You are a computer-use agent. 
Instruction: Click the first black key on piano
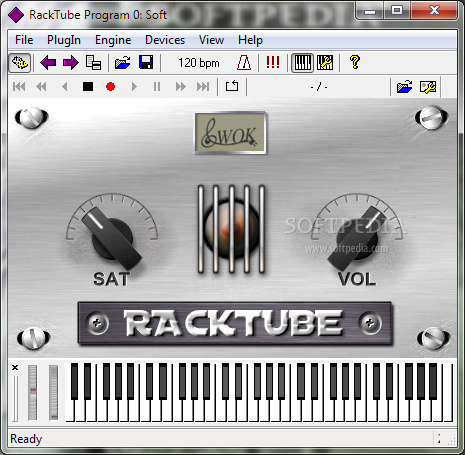pos(74,381)
